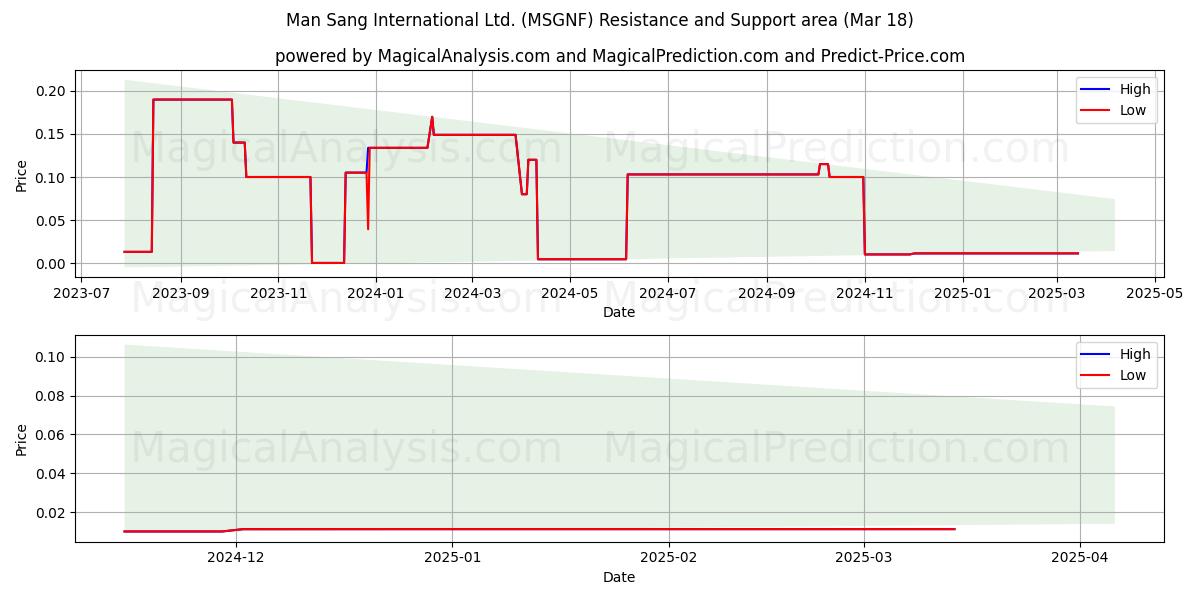Click the 0.19 price plateau line near 2023-09
This screenshot has width=1200, height=600.
[x=192, y=99]
